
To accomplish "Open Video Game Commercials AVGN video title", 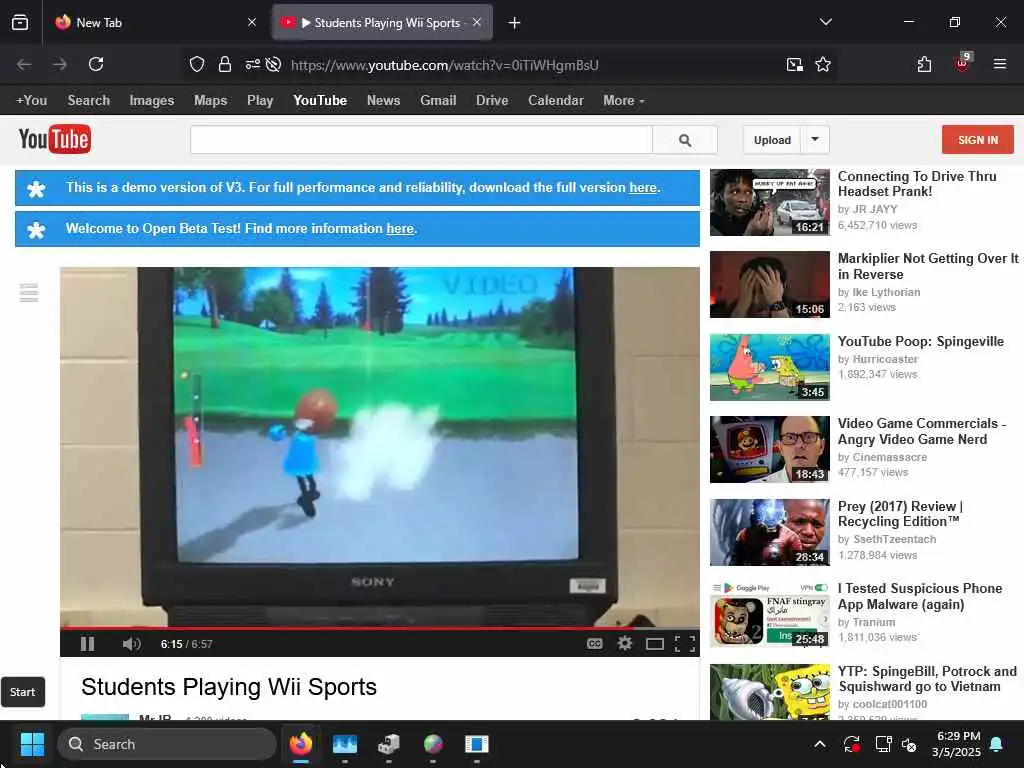I will [921, 431].
